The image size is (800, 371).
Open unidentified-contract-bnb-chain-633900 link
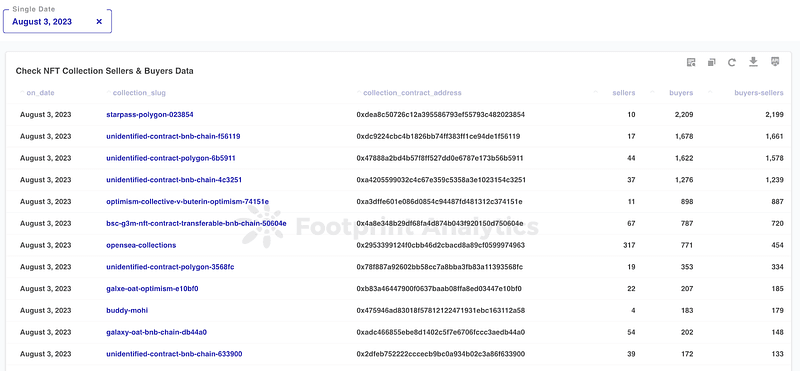[x=174, y=354]
